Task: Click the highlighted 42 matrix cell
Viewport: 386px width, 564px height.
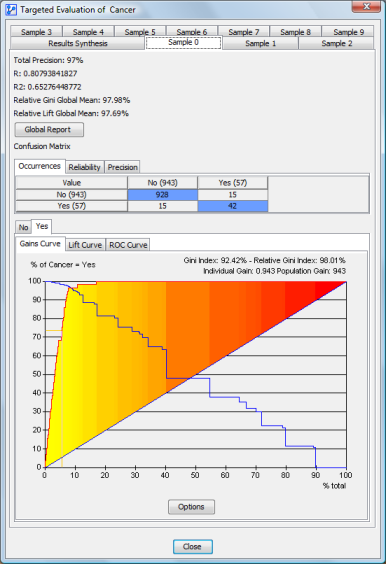Action: 232,206
